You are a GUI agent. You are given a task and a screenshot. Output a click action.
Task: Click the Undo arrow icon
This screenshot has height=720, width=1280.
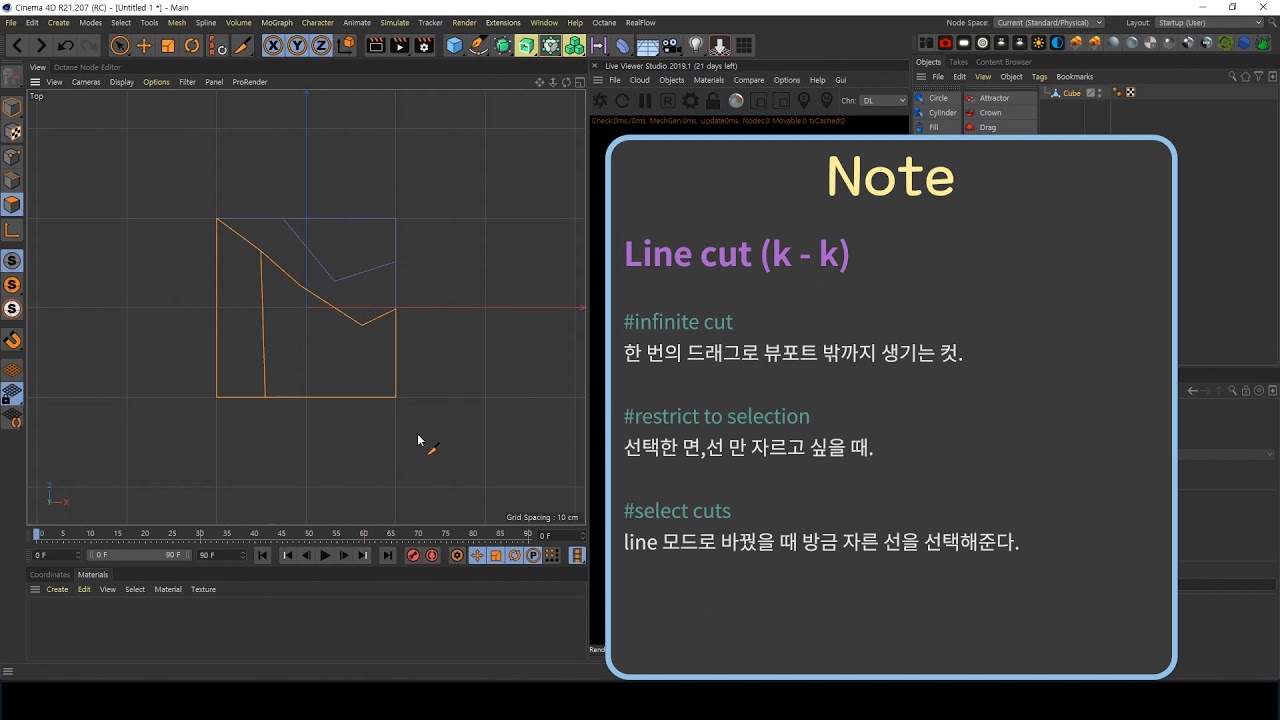(x=66, y=45)
